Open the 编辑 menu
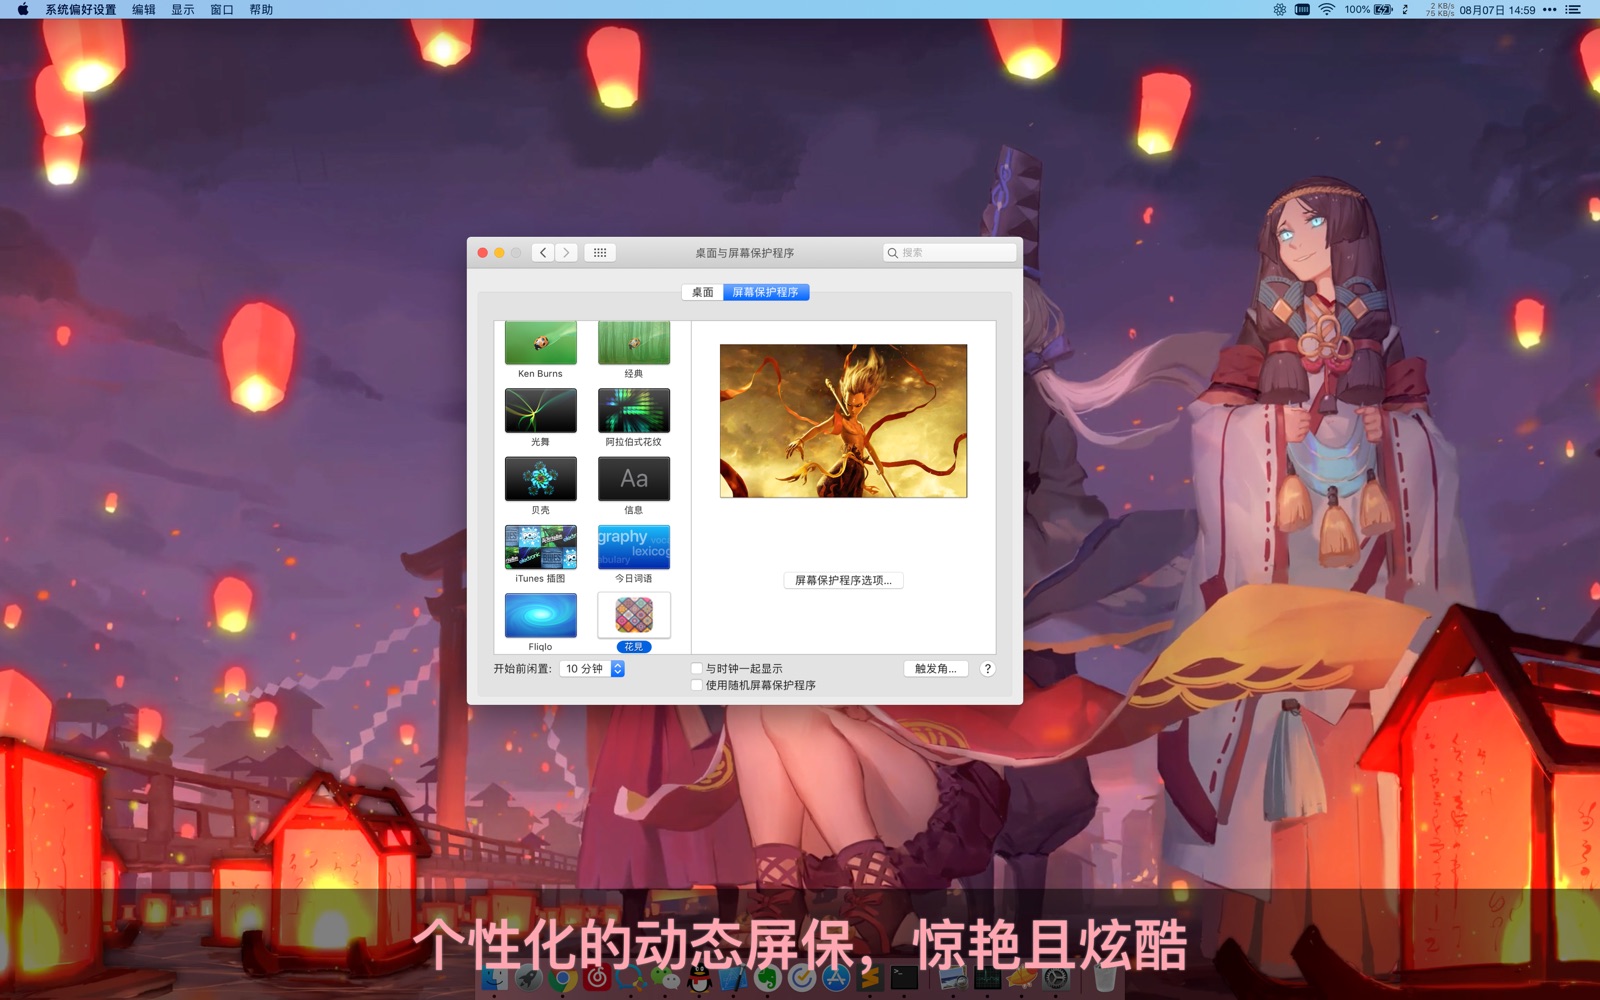The image size is (1600, 1000). 144,10
